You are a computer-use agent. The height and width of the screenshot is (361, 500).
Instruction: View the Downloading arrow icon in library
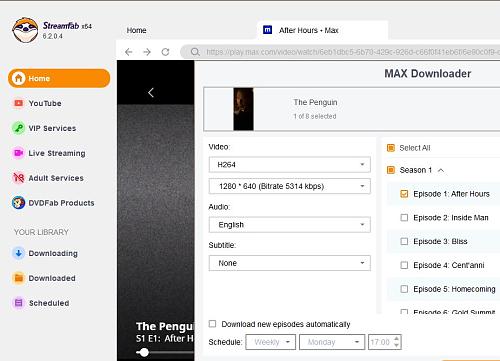19,253
